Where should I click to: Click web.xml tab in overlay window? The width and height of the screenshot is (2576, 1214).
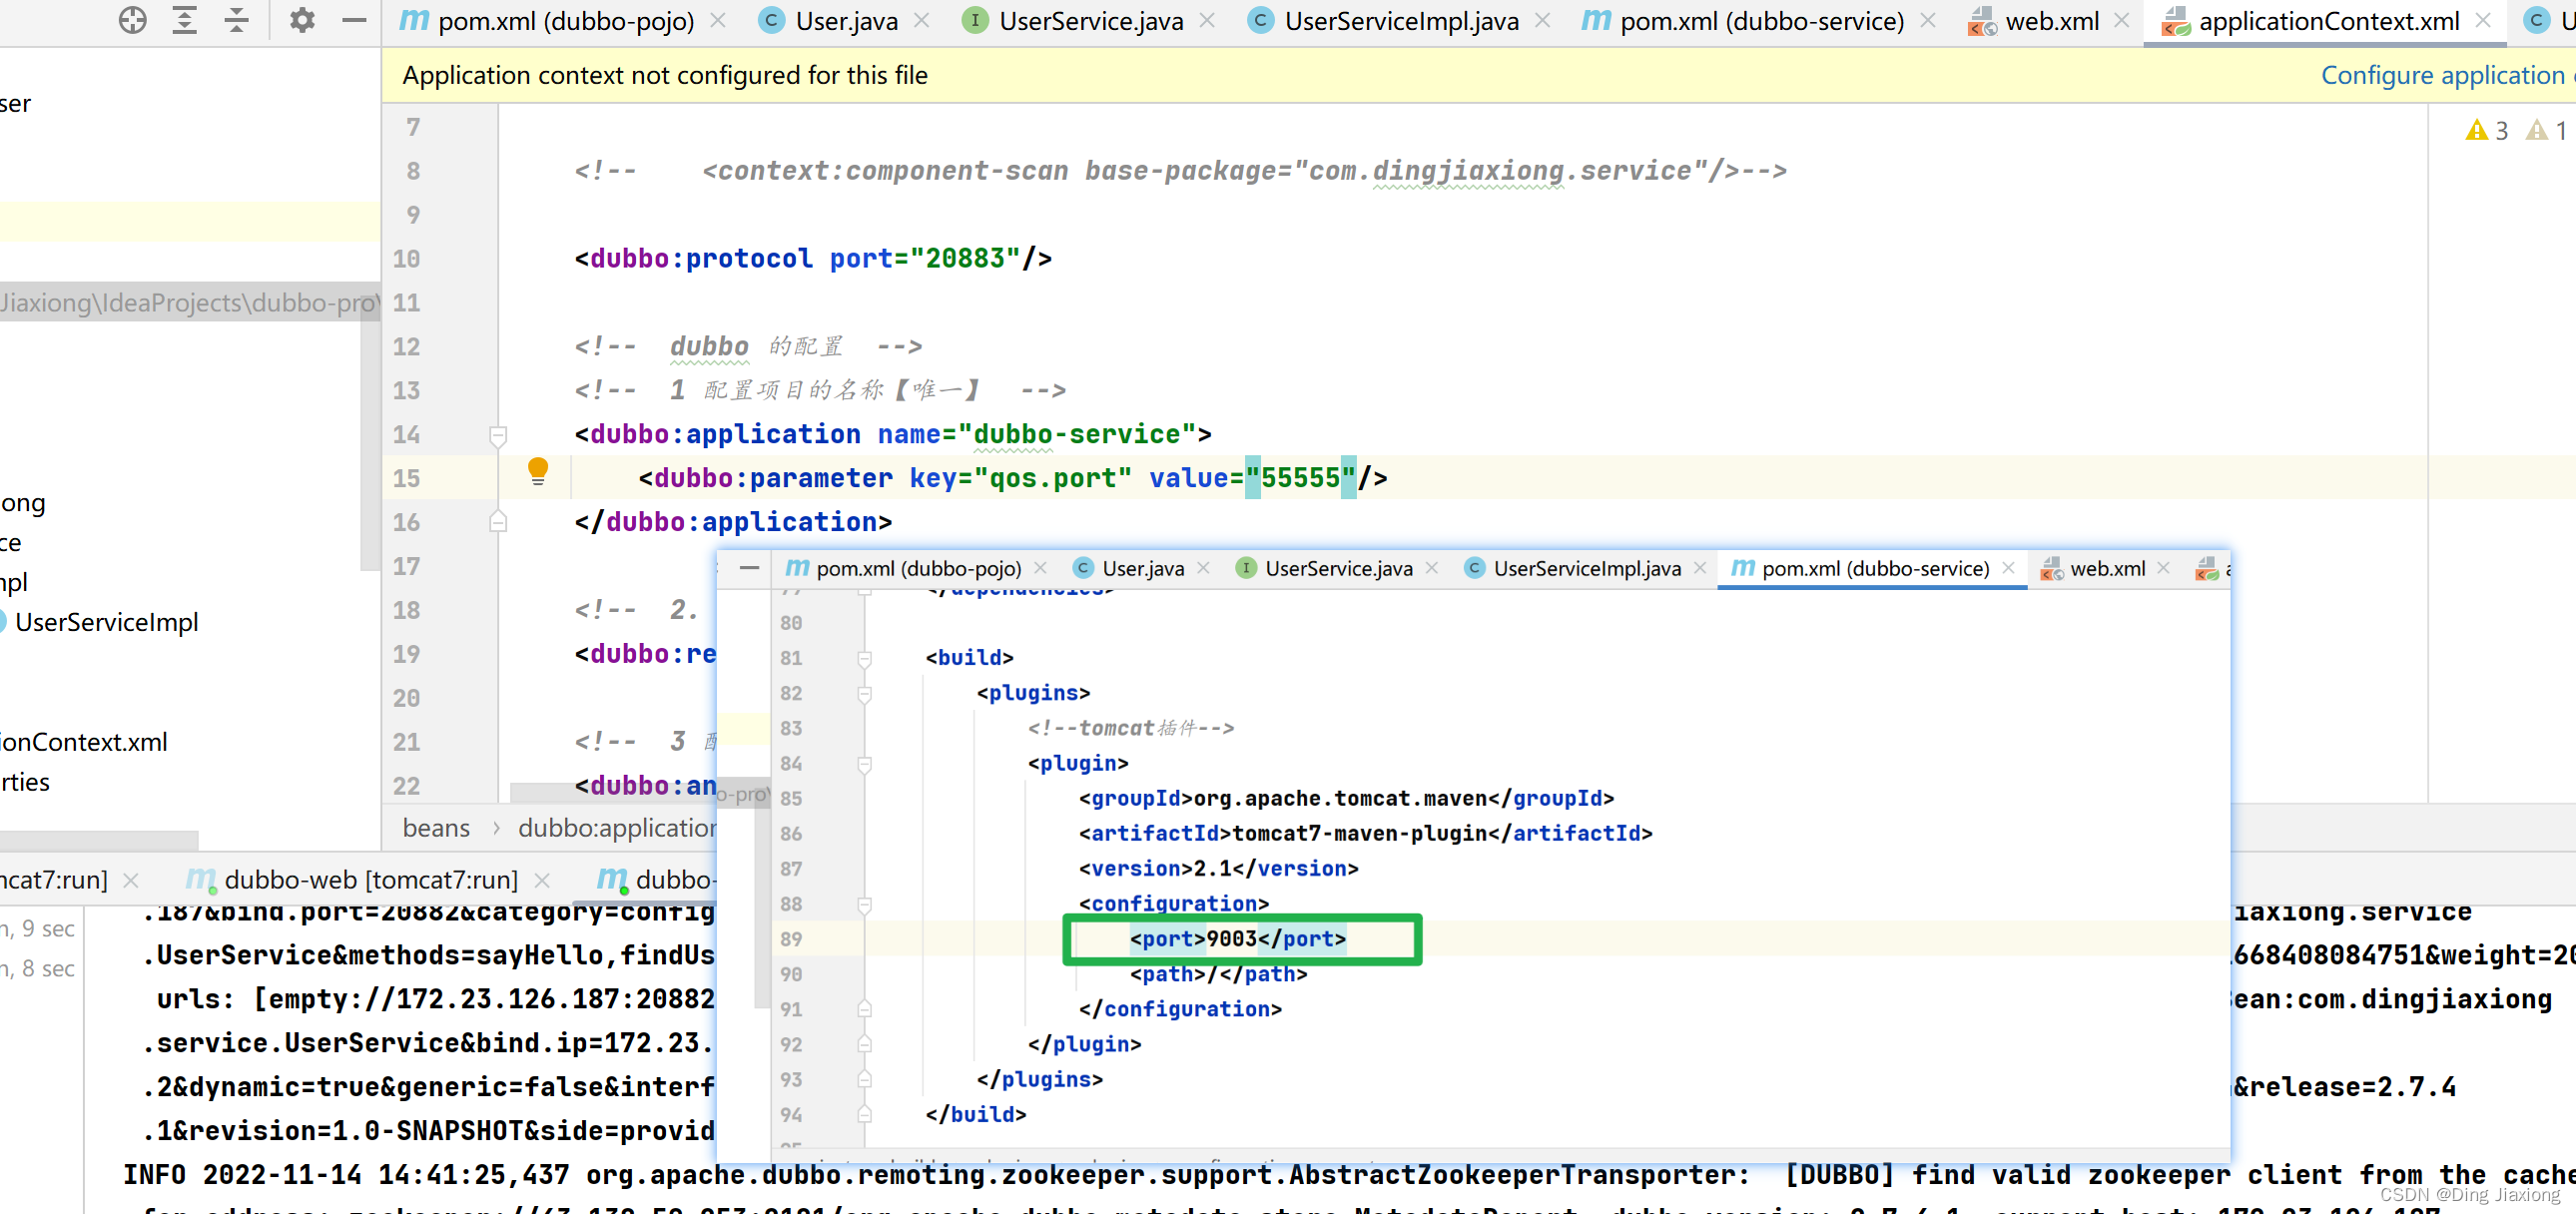pyautogui.click(x=2093, y=568)
